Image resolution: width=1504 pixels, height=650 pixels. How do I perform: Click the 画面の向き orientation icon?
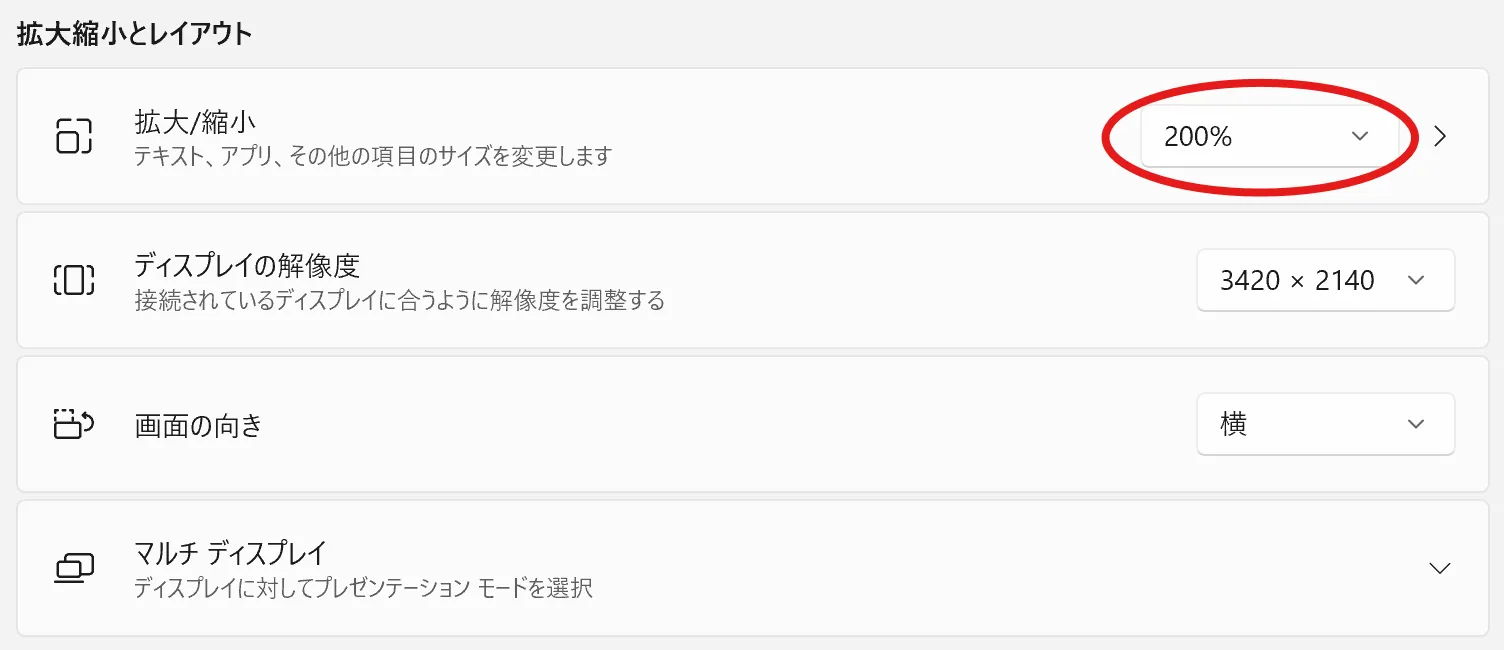point(73,424)
